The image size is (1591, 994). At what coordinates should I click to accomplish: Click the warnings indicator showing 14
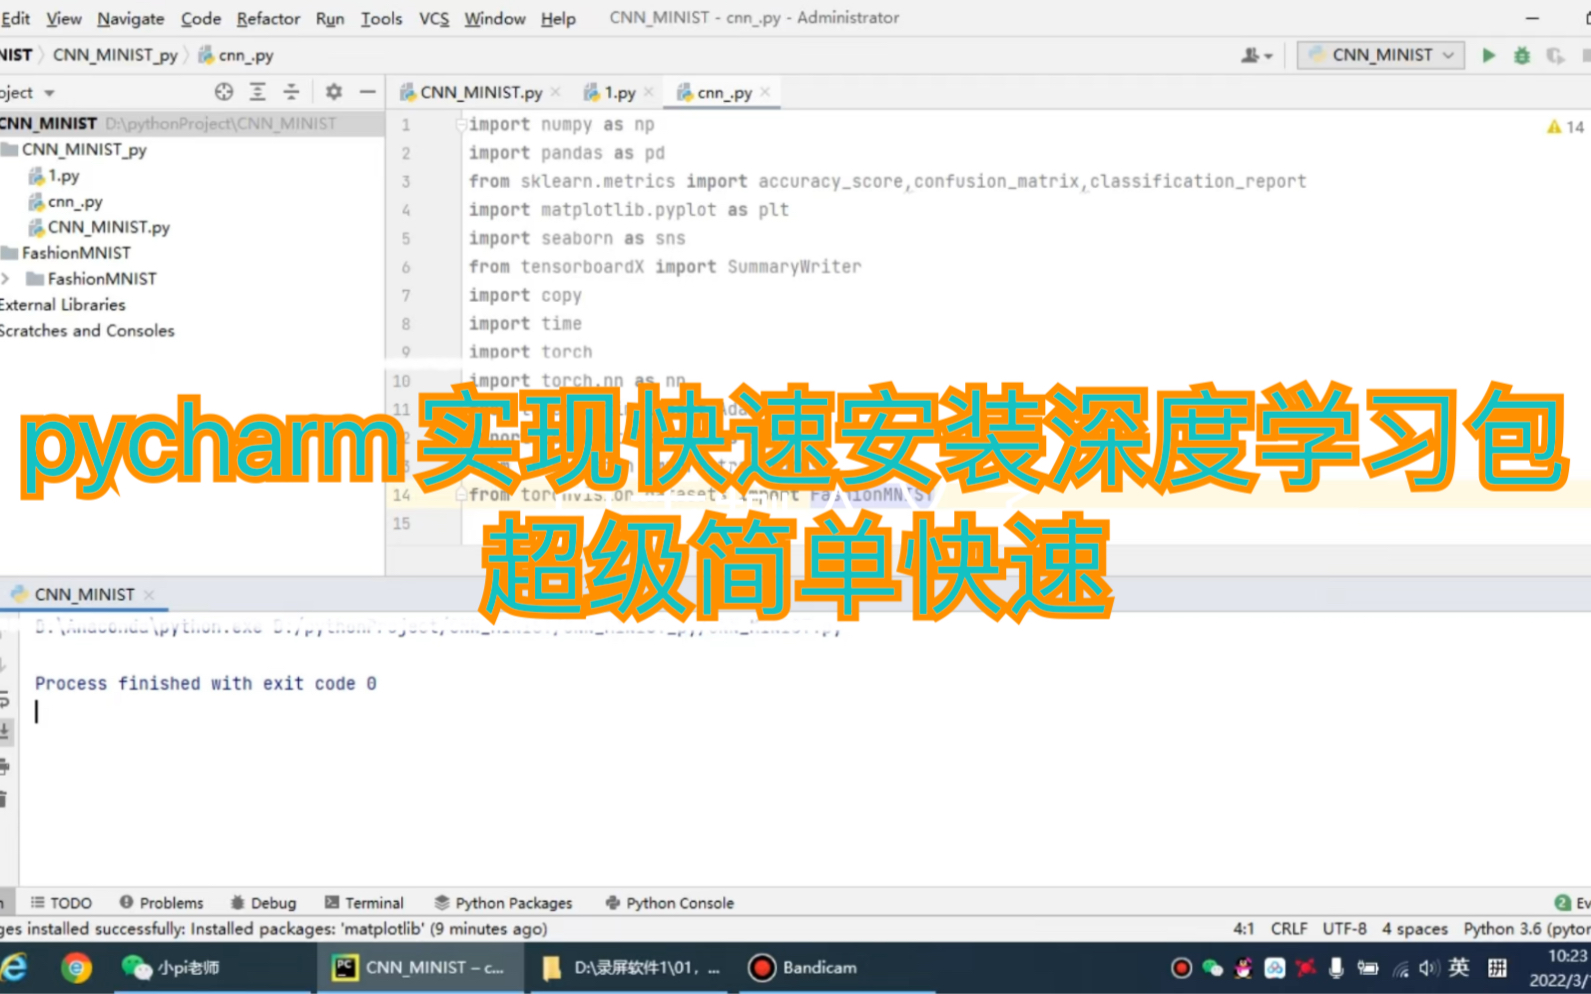pos(1565,127)
